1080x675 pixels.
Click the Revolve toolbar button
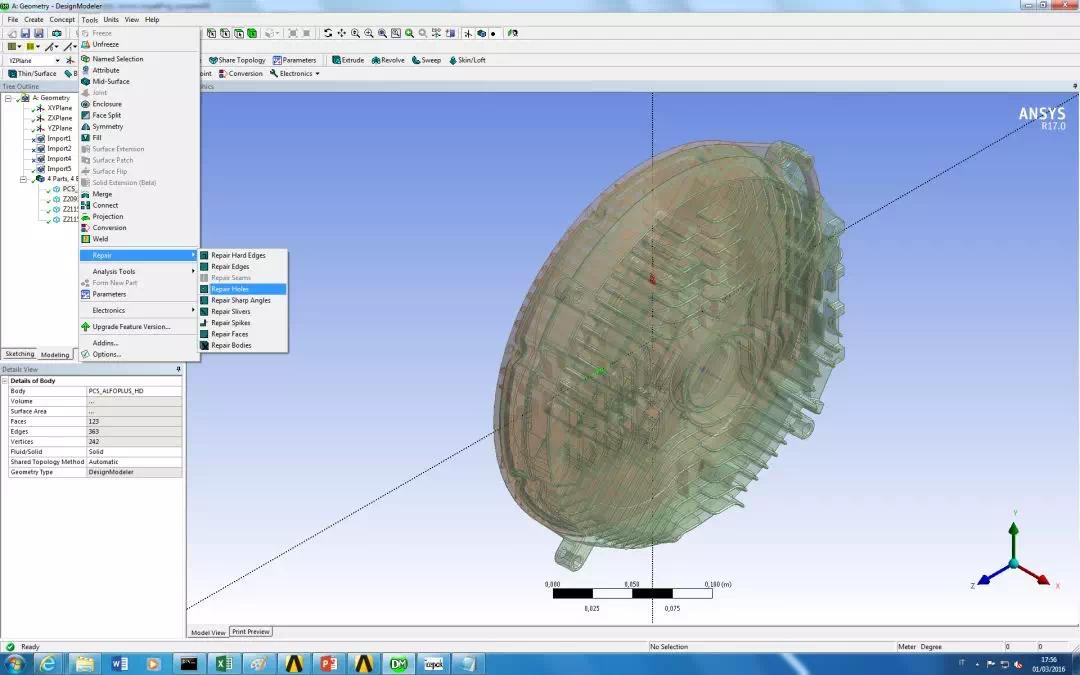388,61
